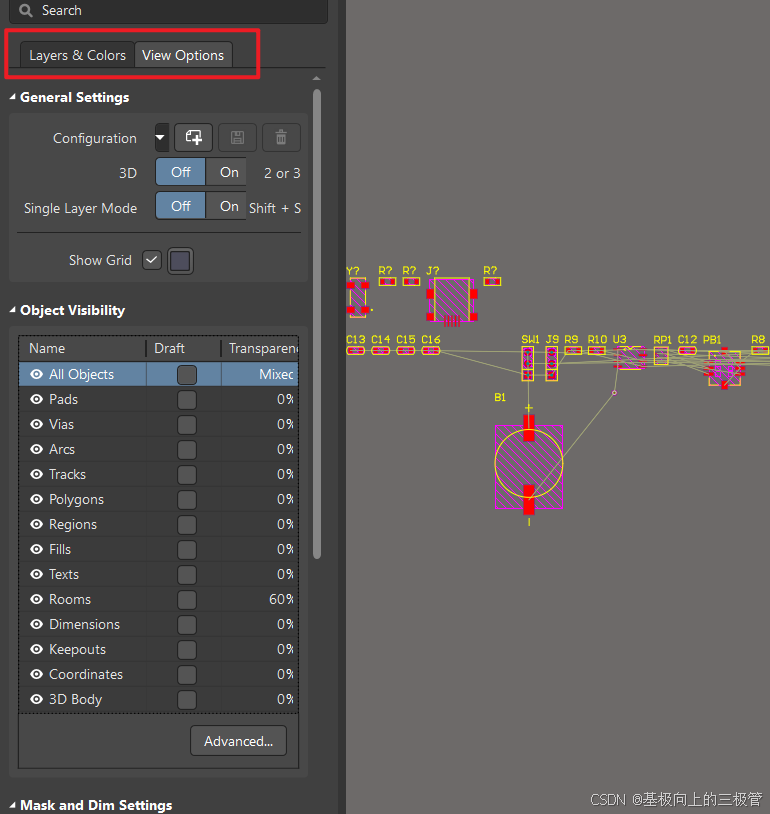Check Draft box for All Objects
The image size is (770, 814).
(x=187, y=375)
